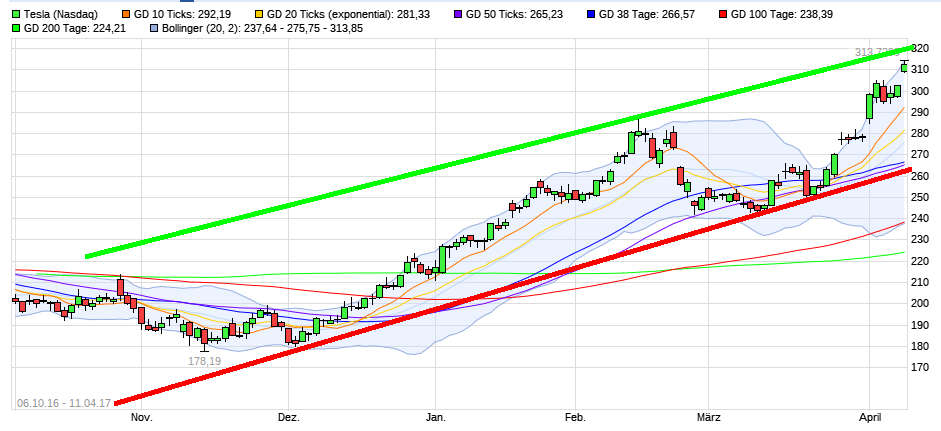The height and width of the screenshot is (431, 941).
Task: Click the 320 price axis label
Action: [x=921, y=49]
